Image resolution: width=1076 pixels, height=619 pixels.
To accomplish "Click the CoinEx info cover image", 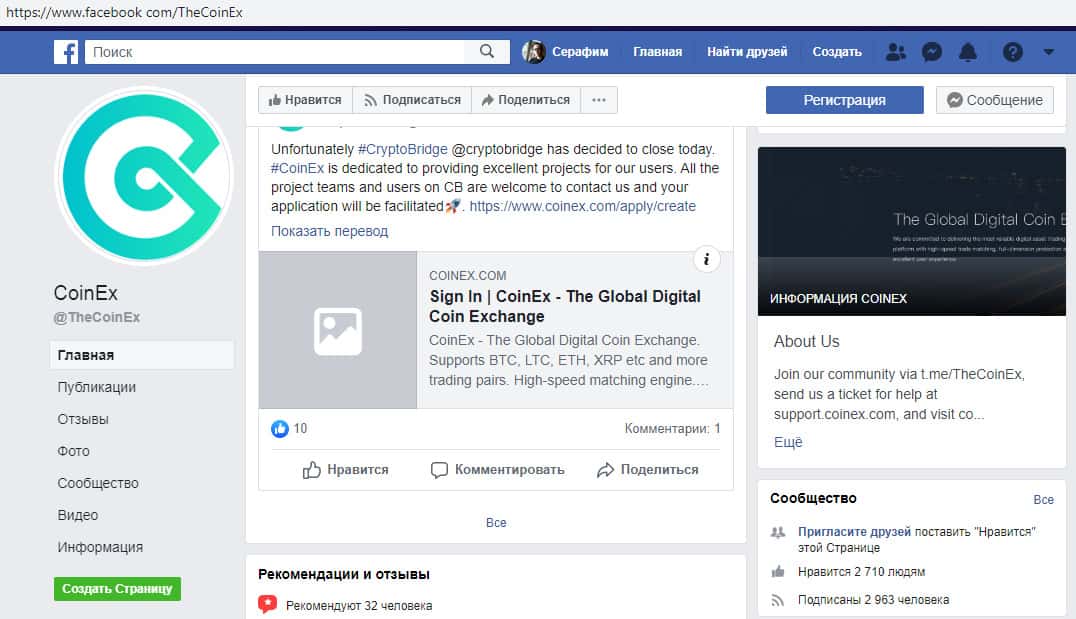I will tap(911, 231).
